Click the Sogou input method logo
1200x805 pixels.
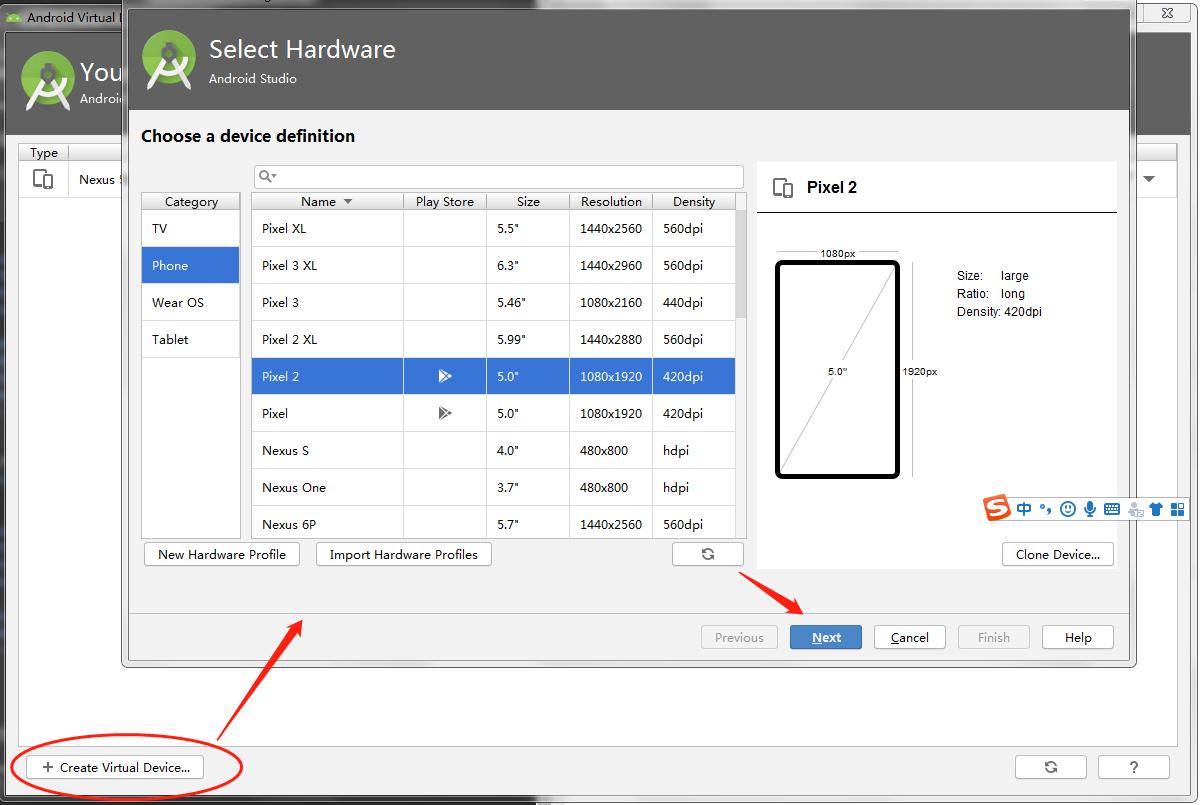(997, 508)
